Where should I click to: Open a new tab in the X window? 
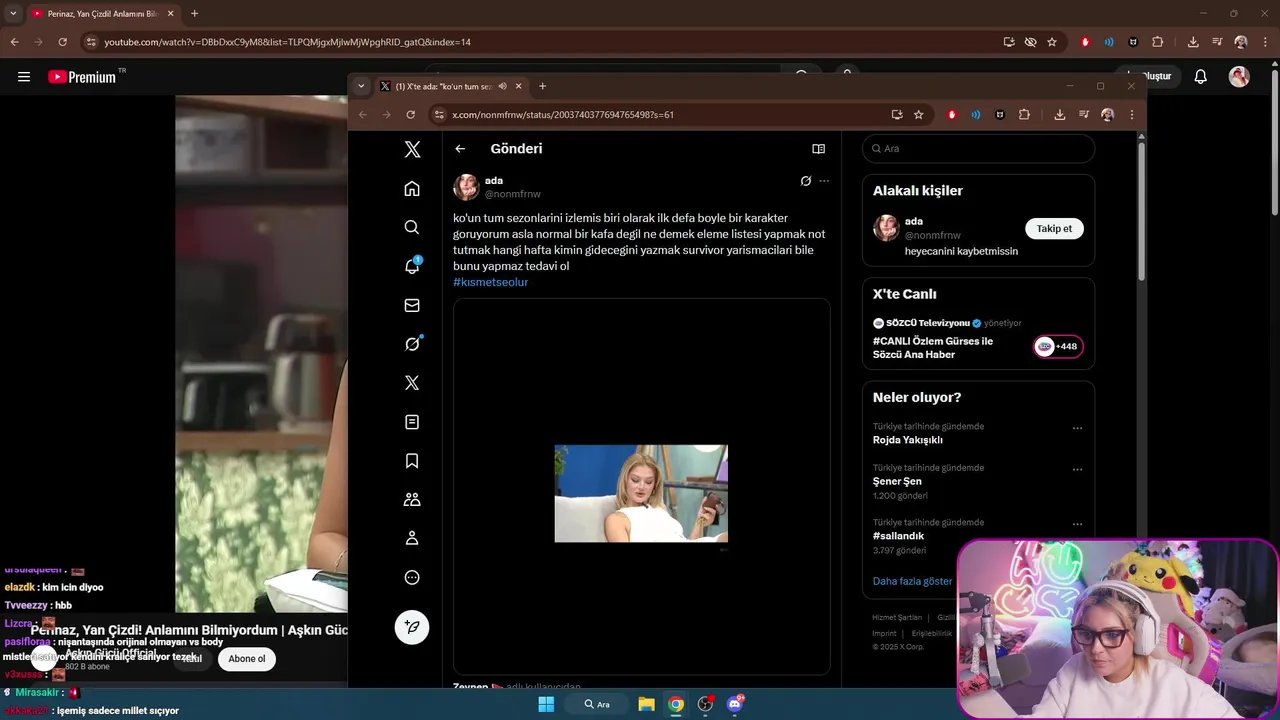coord(542,86)
